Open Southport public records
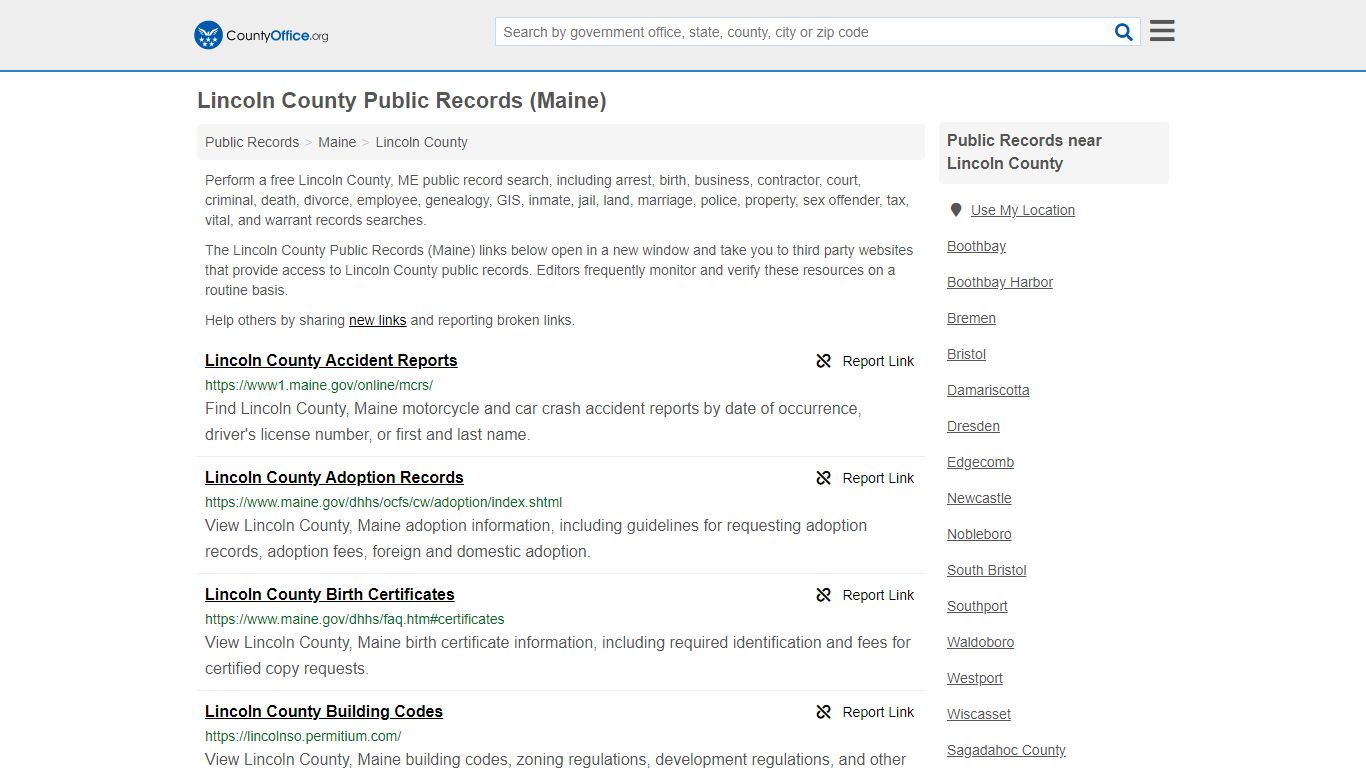This screenshot has width=1366, height=768. (977, 606)
